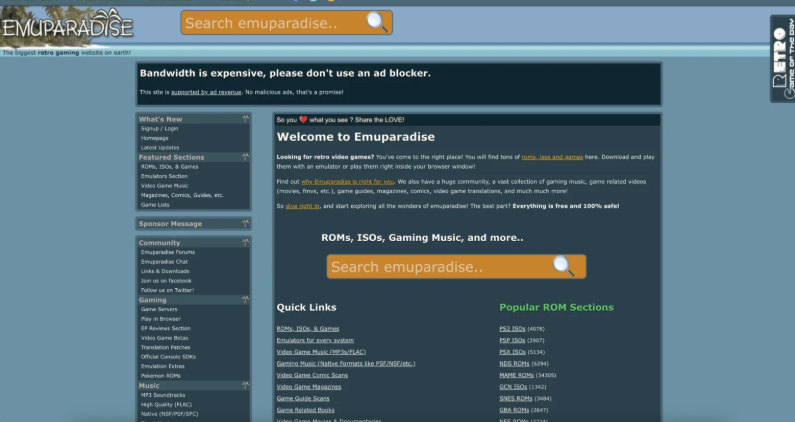Open Gaming Music (Native Formats) quick link
Viewport: 795px width, 422px height.
click(346, 364)
